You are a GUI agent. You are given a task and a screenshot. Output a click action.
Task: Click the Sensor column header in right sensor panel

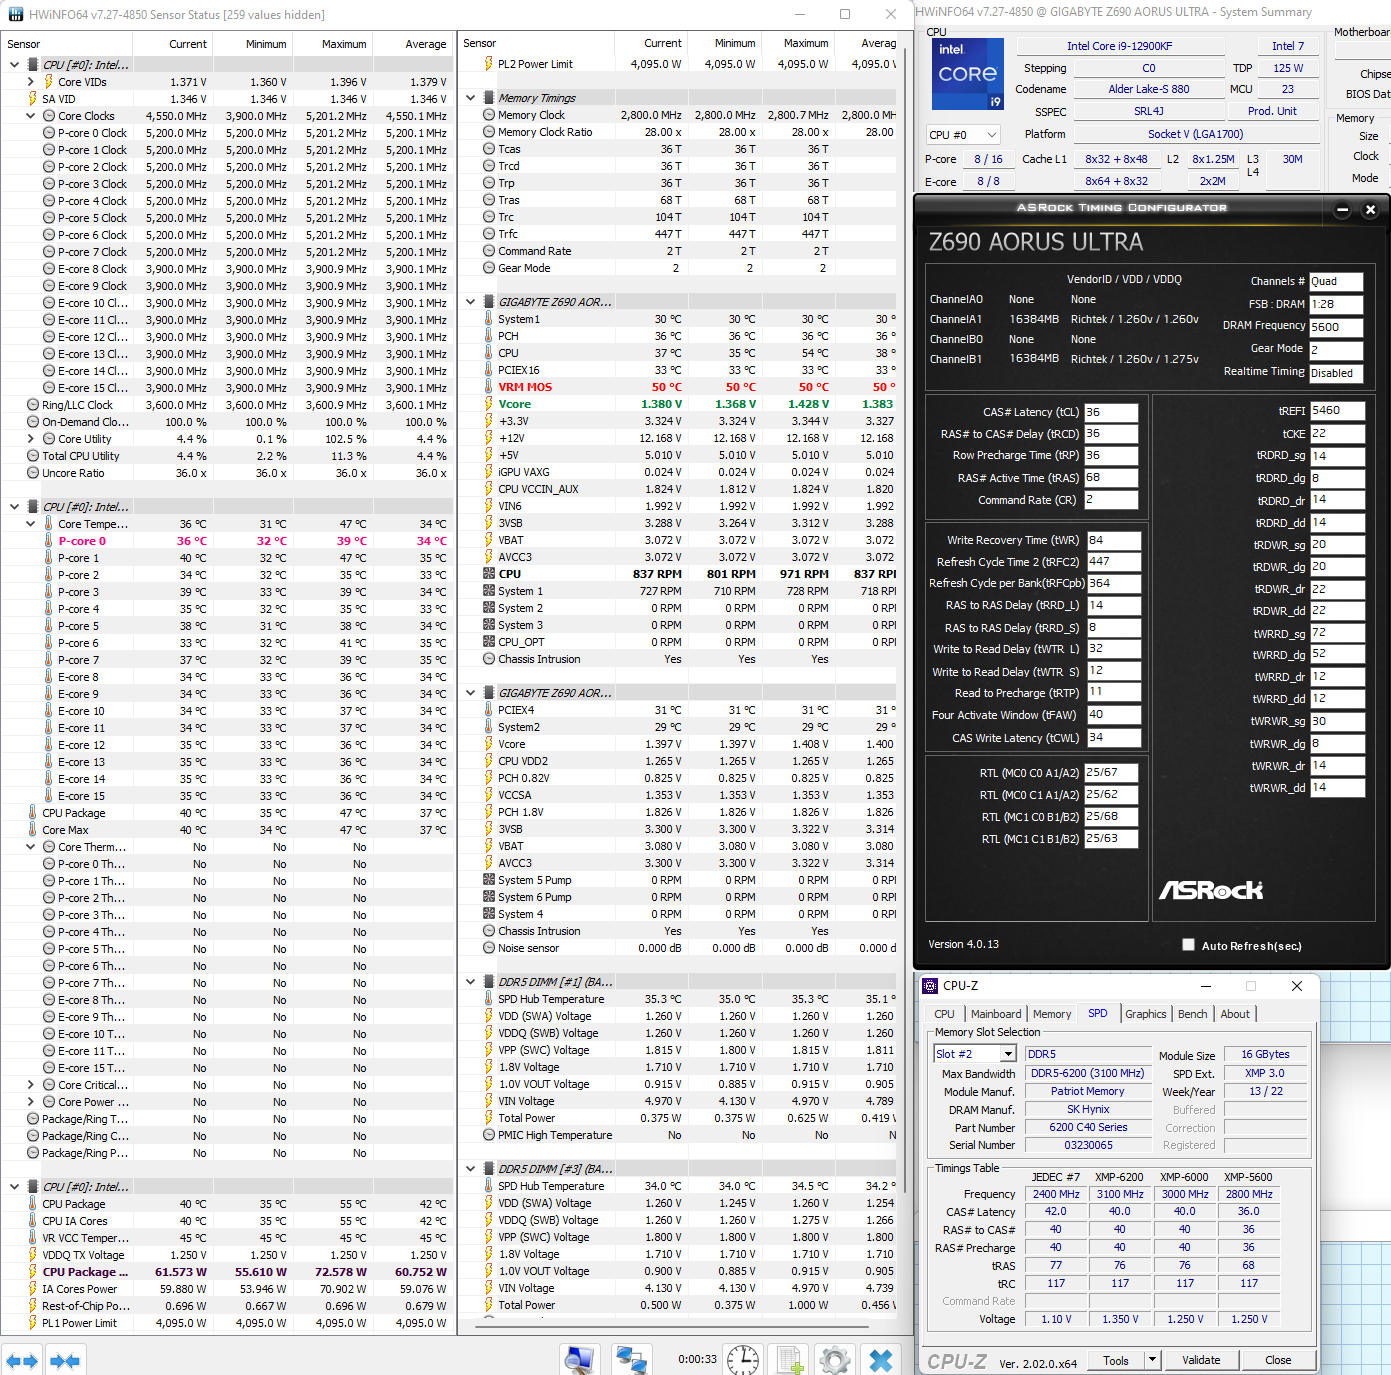click(x=537, y=43)
